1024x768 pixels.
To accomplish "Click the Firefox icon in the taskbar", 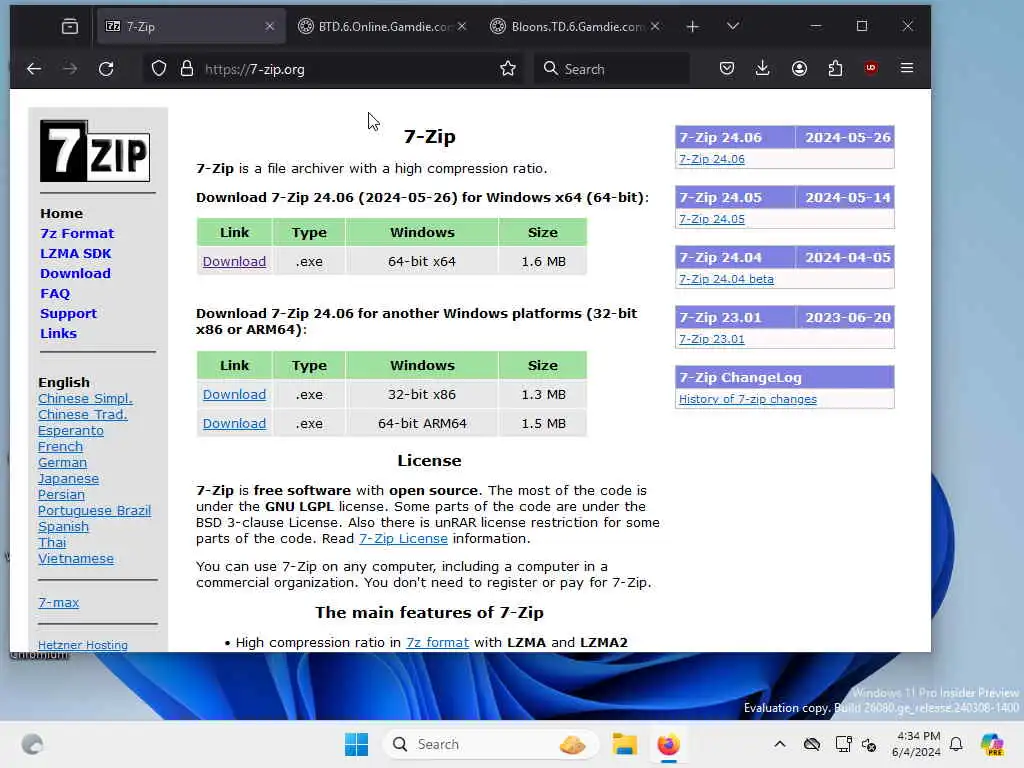I will click(x=668, y=744).
